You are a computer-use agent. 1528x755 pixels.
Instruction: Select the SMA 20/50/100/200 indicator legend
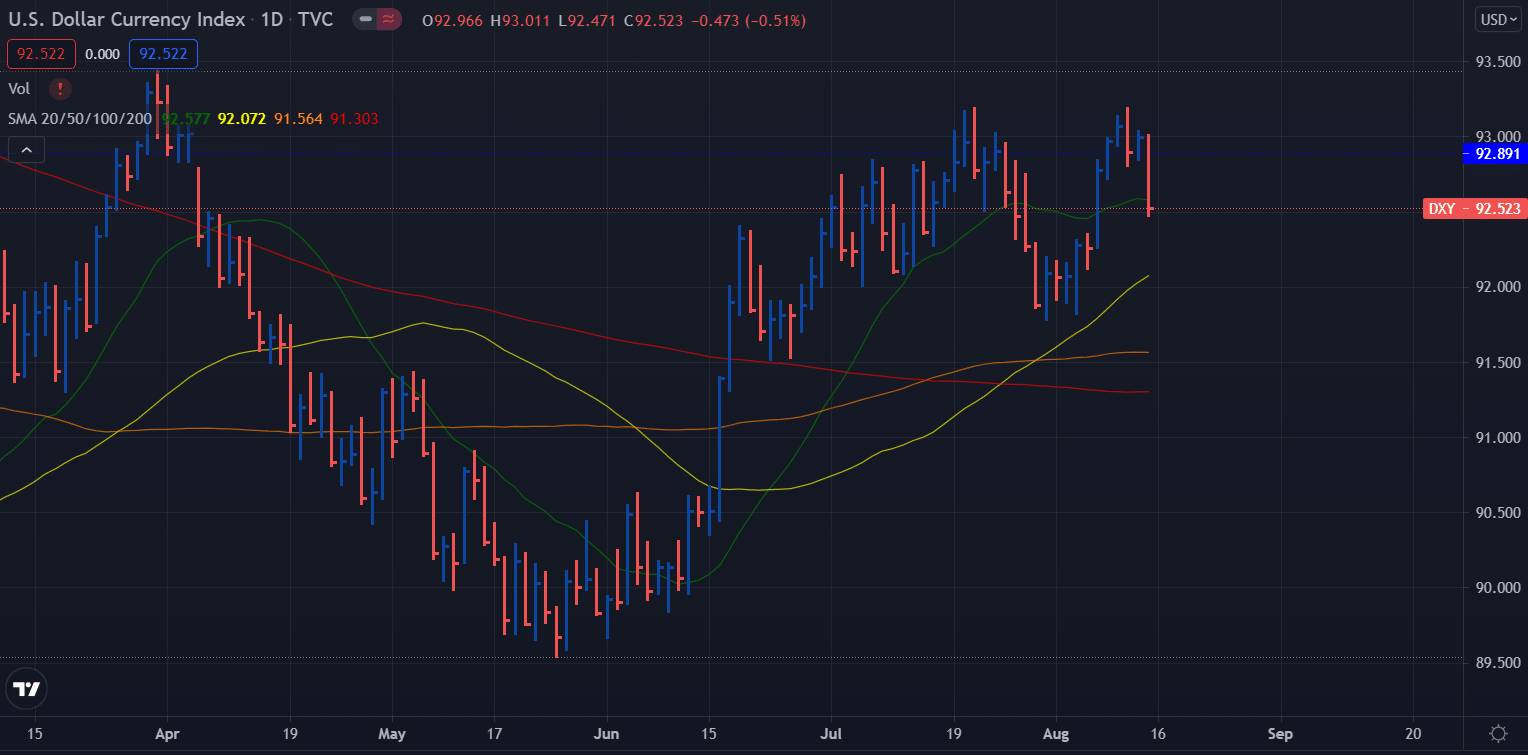(x=80, y=118)
